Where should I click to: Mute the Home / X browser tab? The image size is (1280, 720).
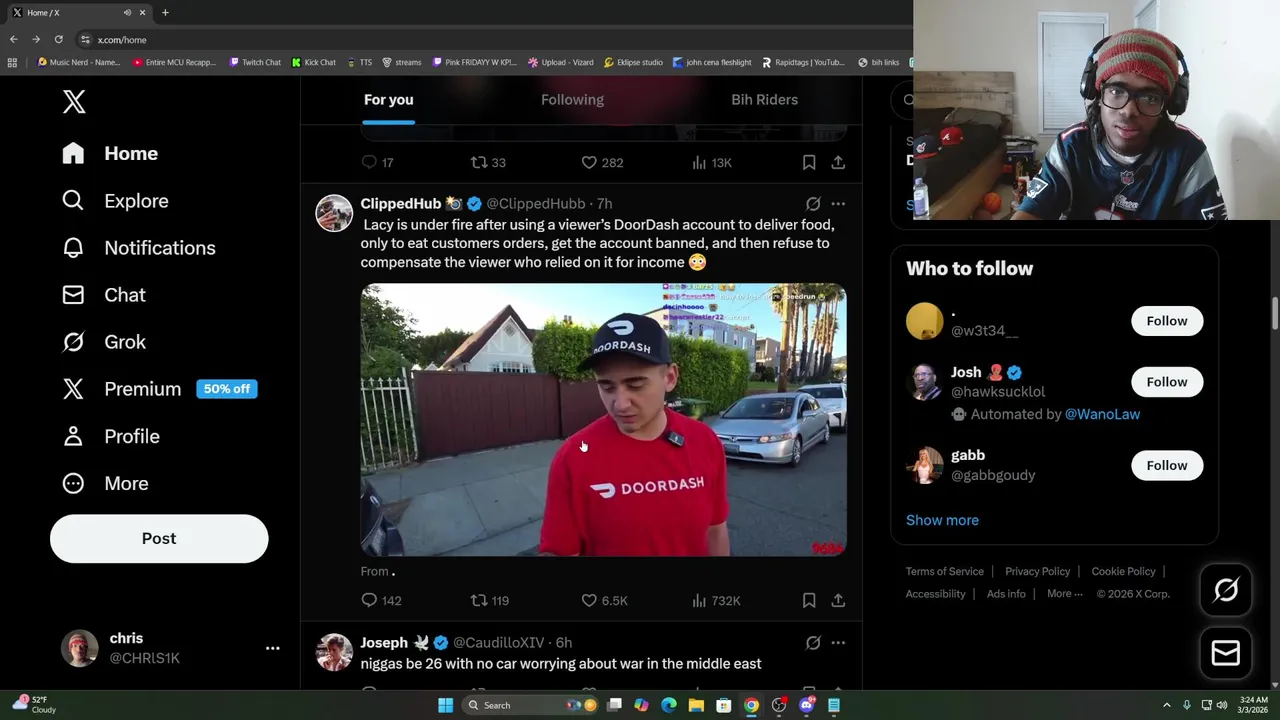[127, 13]
